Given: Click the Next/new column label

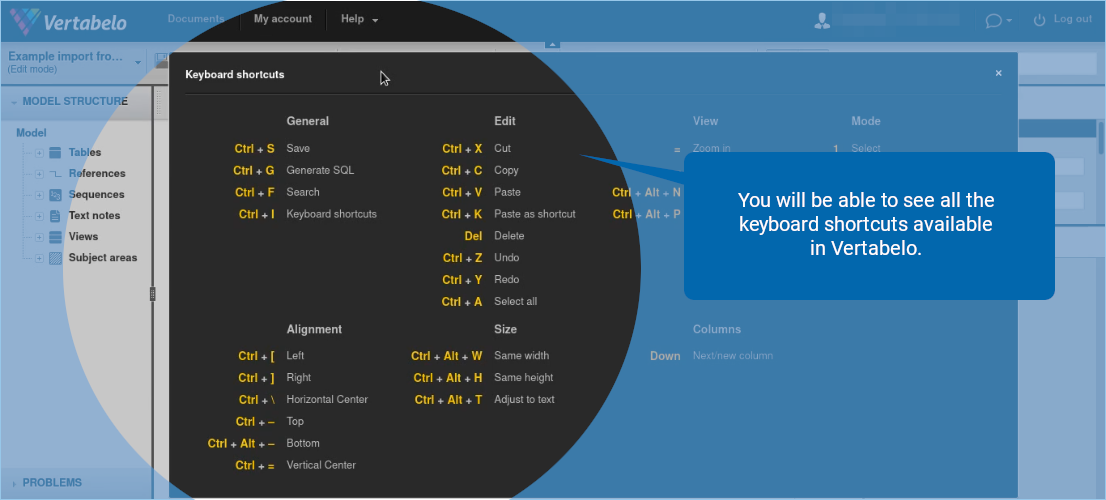Looking at the screenshot, I should point(733,356).
